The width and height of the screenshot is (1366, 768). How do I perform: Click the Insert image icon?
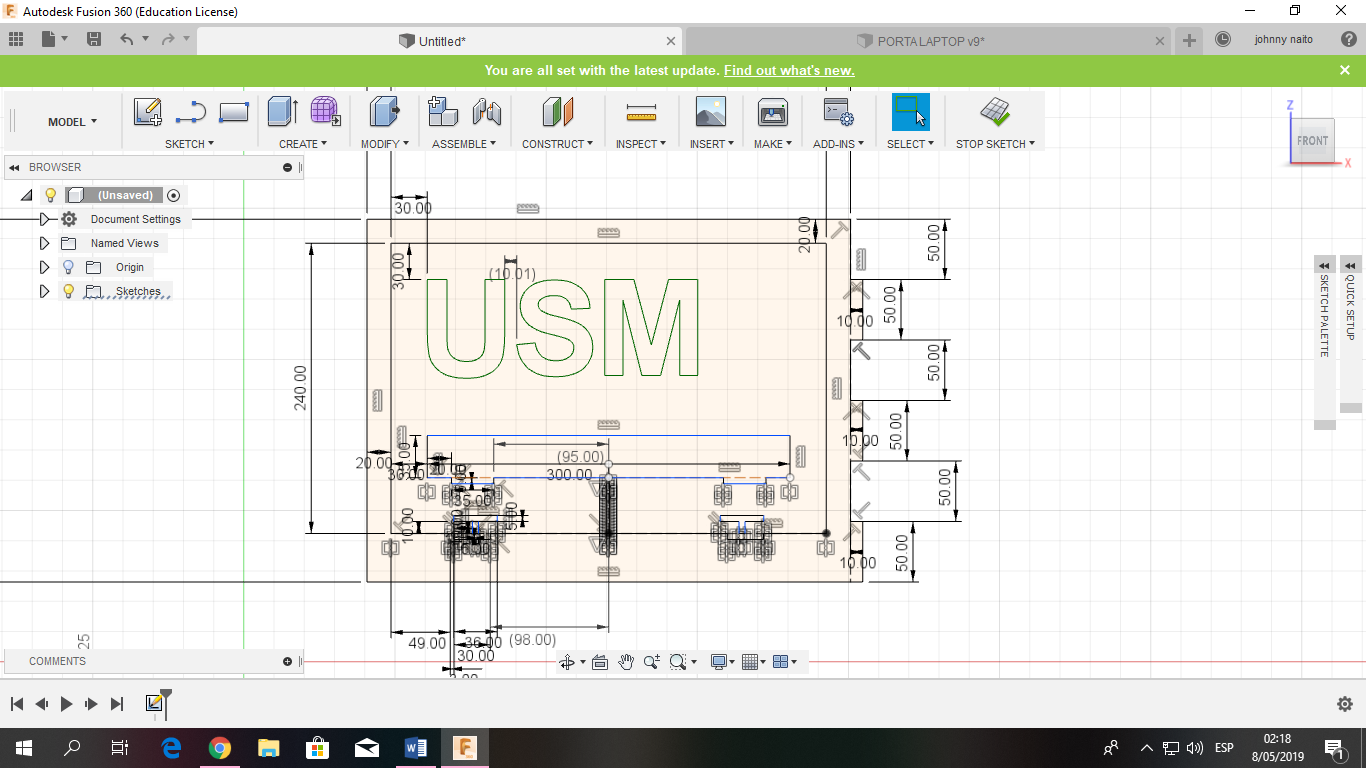point(710,112)
